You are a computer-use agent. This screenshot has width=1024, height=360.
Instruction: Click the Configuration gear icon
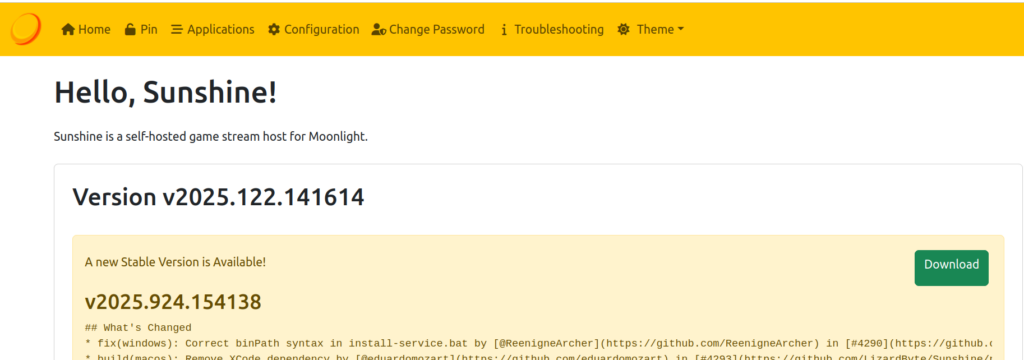[274, 29]
